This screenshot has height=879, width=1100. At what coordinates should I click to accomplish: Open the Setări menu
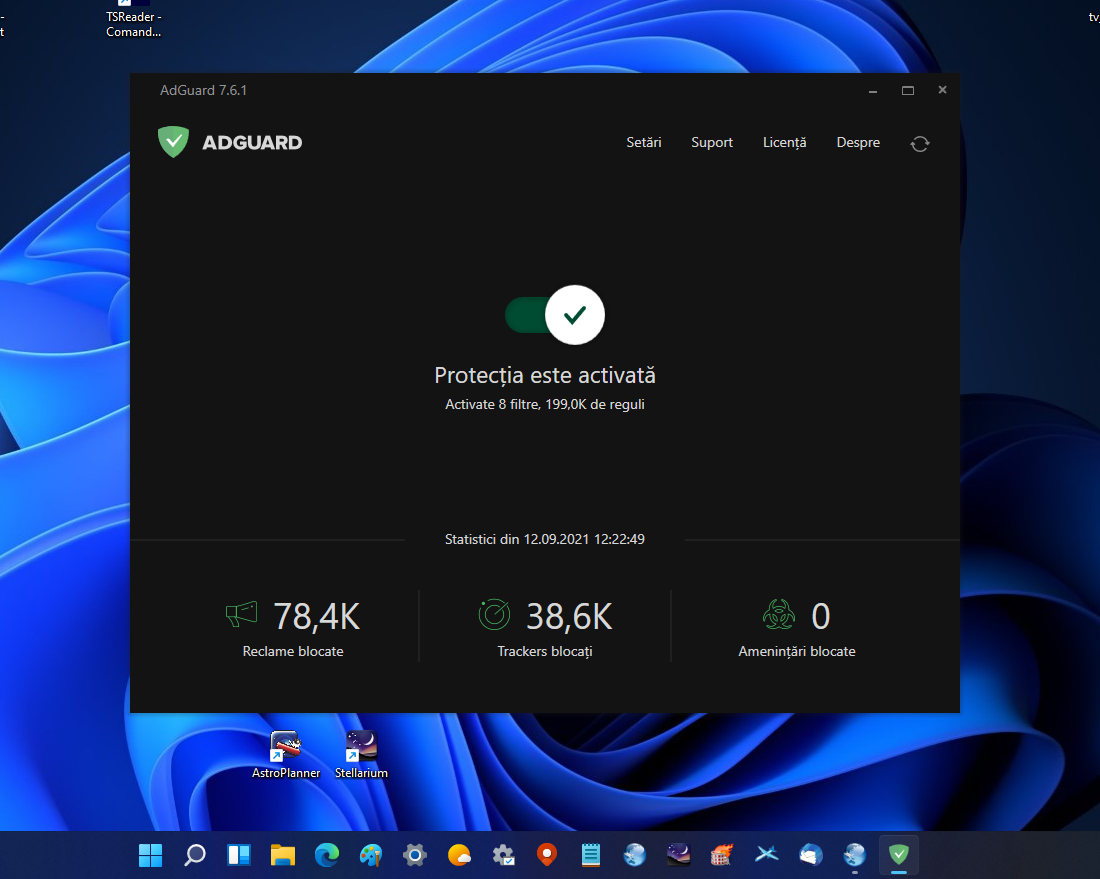point(643,142)
